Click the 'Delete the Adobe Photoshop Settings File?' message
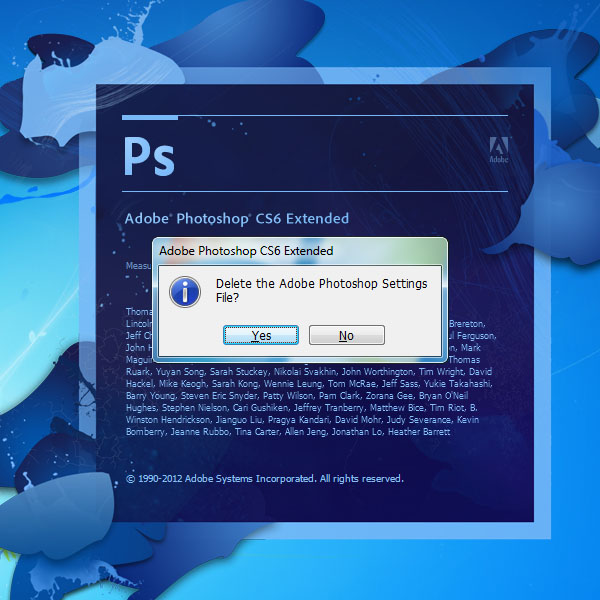The image size is (600, 600). (x=321, y=290)
